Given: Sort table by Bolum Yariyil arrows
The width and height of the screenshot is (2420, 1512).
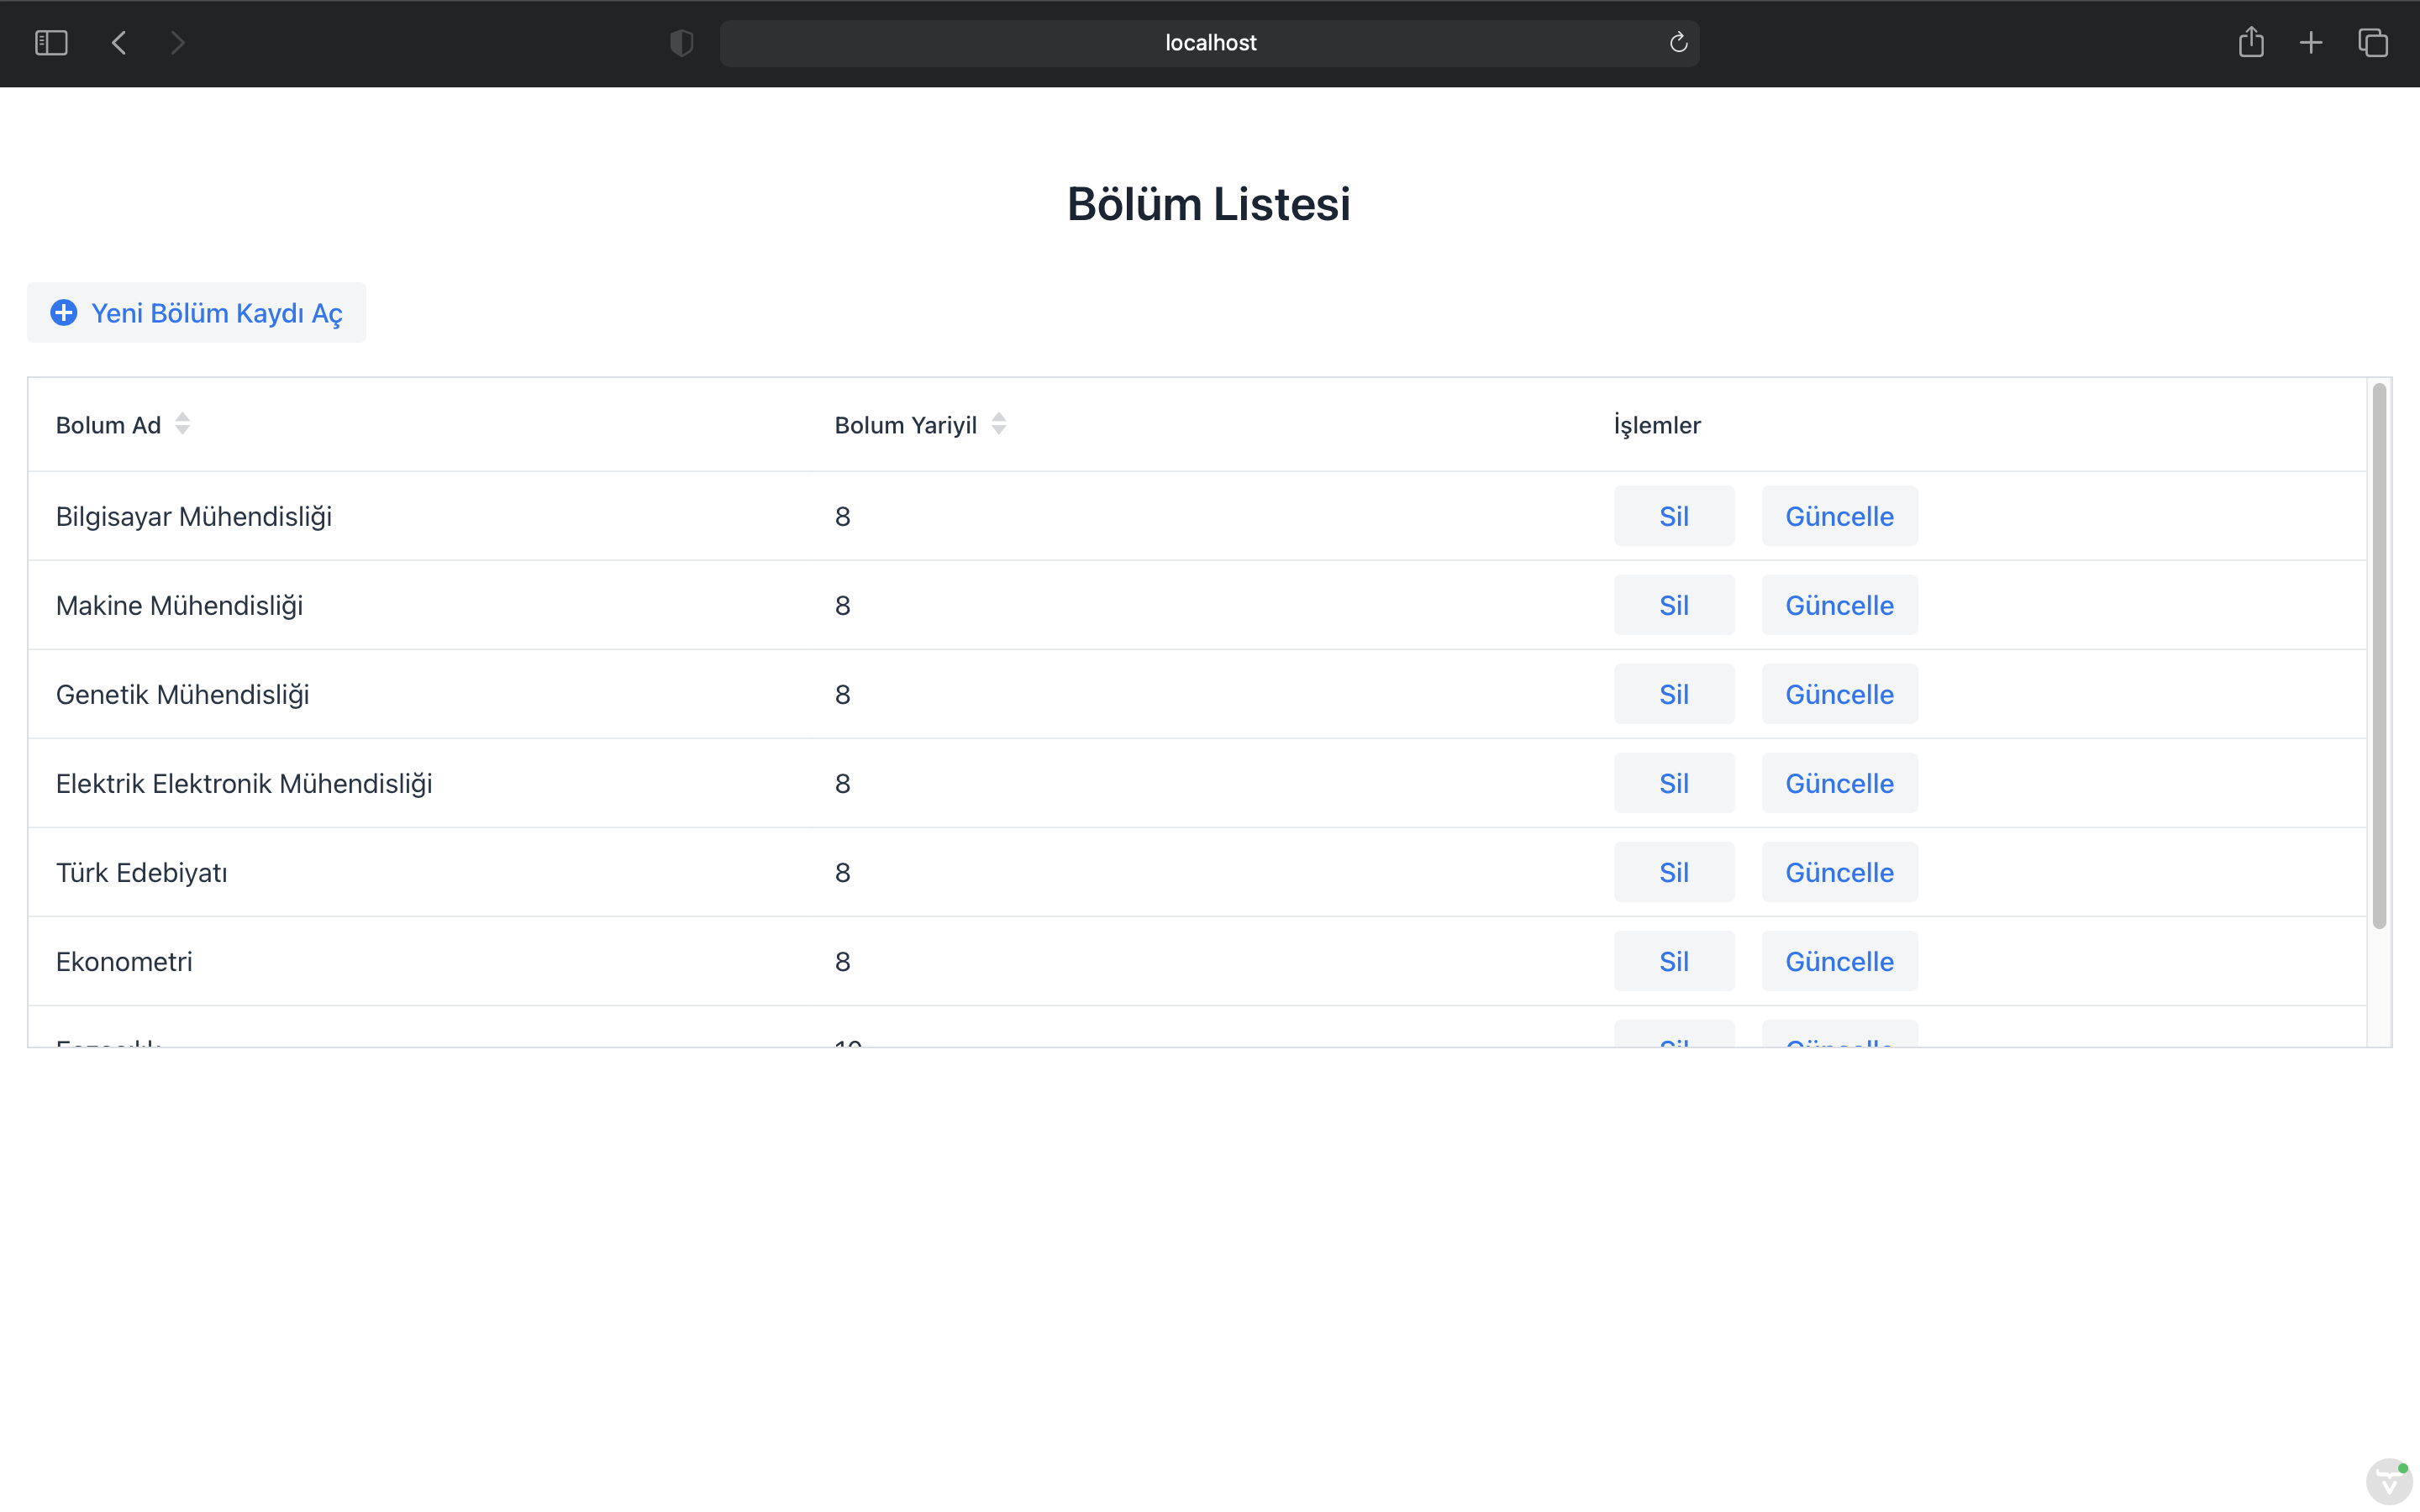Looking at the screenshot, I should click(x=998, y=424).
